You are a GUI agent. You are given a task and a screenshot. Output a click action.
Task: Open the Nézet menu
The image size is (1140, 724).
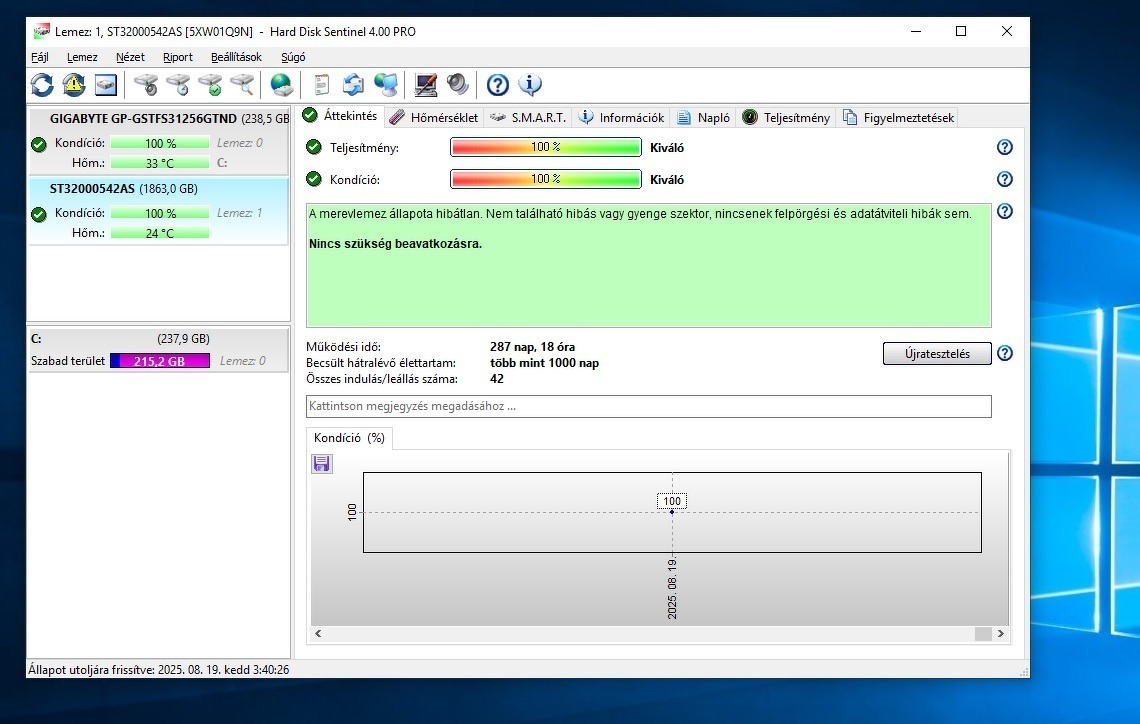point(130,57)
